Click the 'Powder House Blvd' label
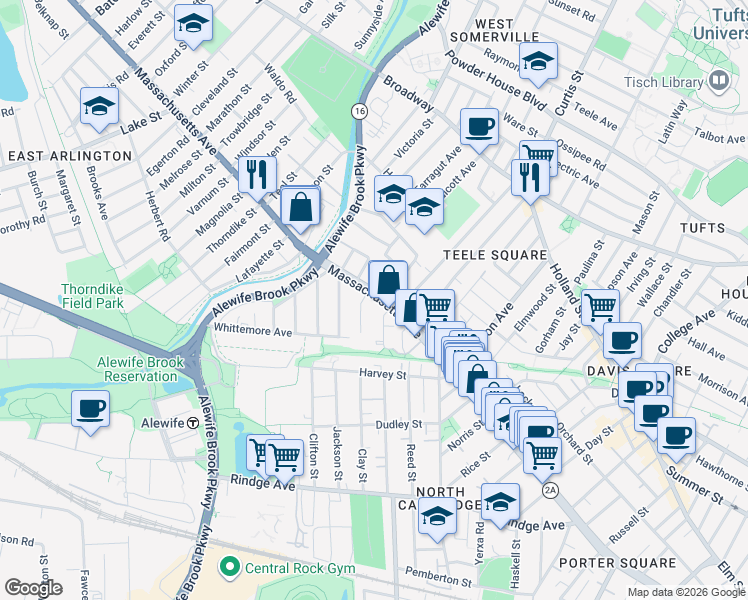Image resolution: width=748 pixels, height=600 pixels. [495, 81]
